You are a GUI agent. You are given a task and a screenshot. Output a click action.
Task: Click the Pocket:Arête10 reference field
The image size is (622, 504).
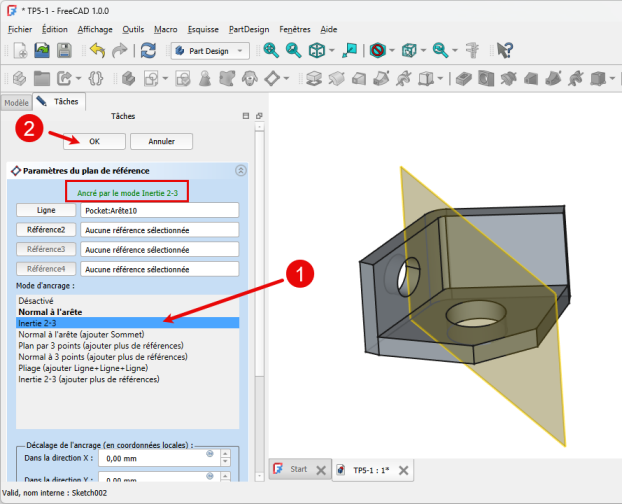click(160, 210)
